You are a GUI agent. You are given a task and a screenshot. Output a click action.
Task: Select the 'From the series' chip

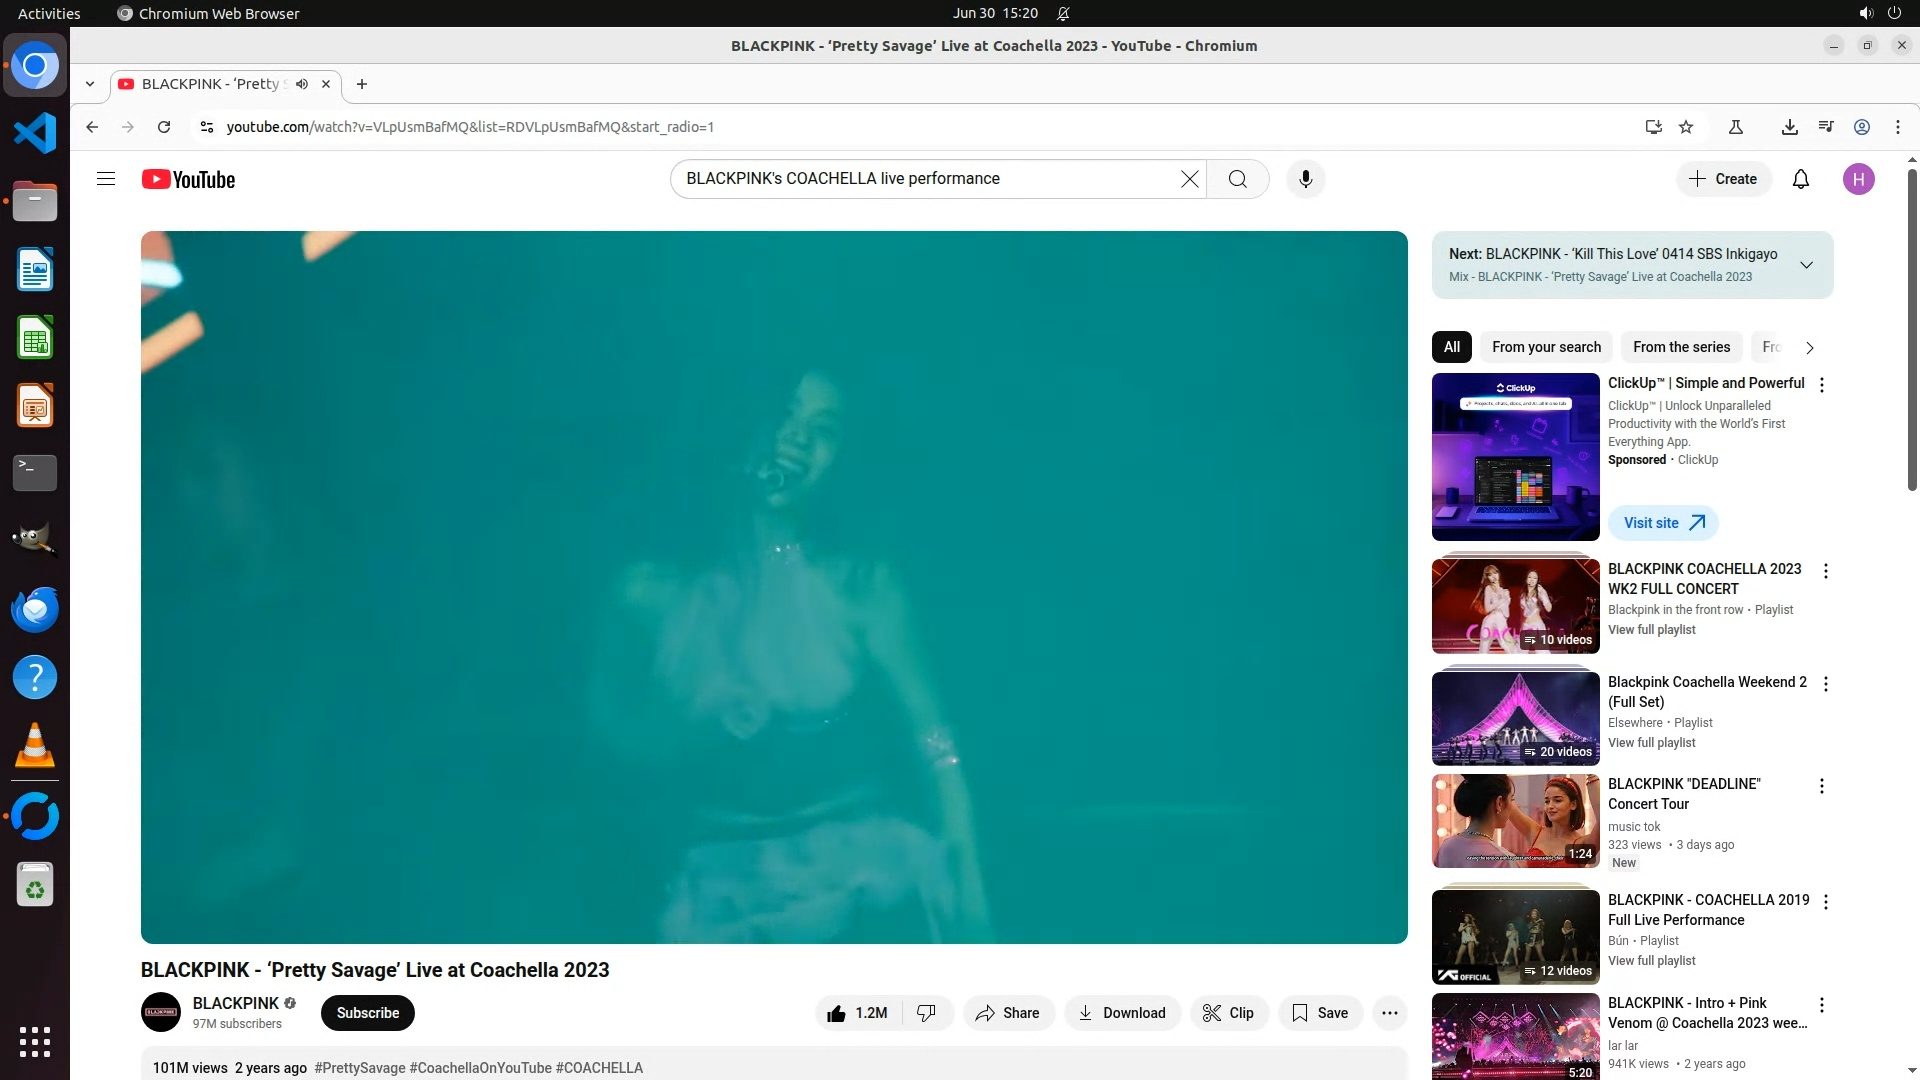tap(1681, 347)
